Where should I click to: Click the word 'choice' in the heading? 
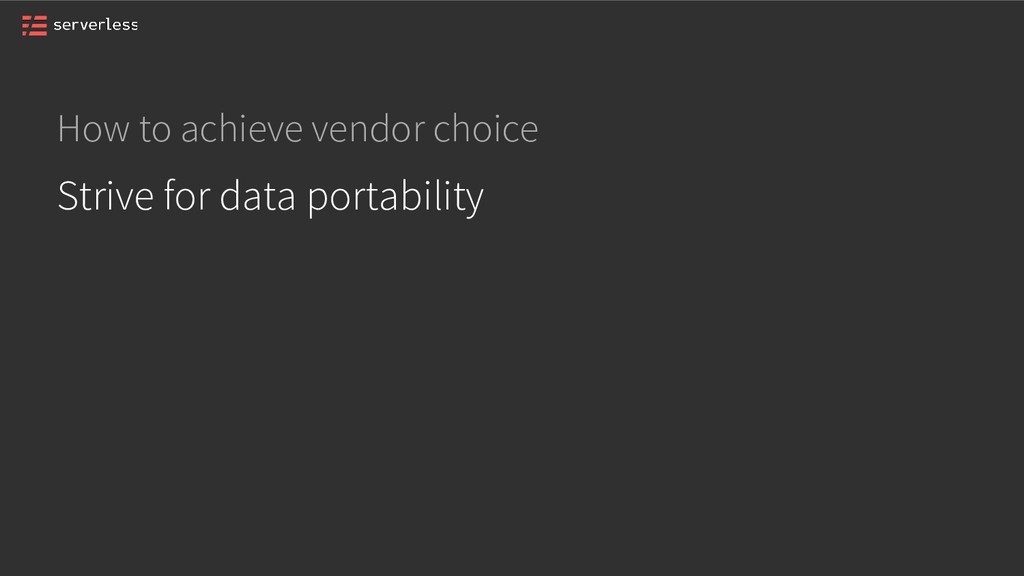(x=486, y=129)
